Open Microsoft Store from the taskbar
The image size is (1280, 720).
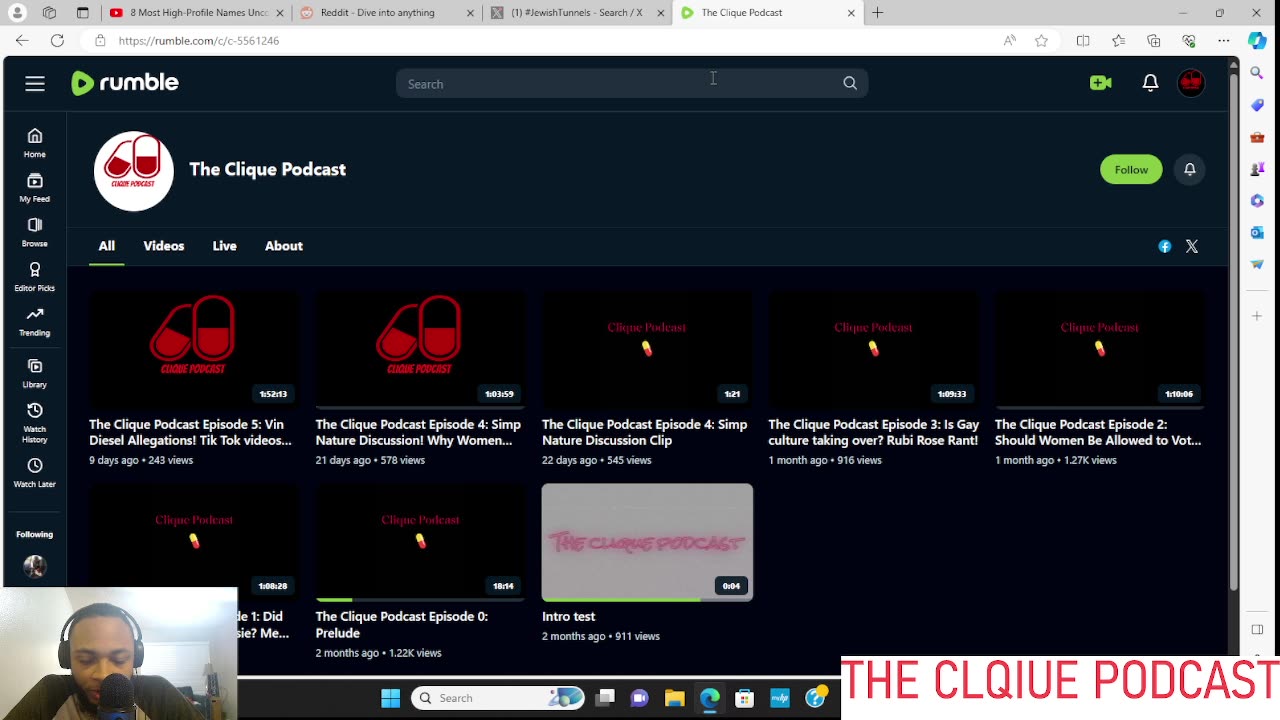[744, 698]
